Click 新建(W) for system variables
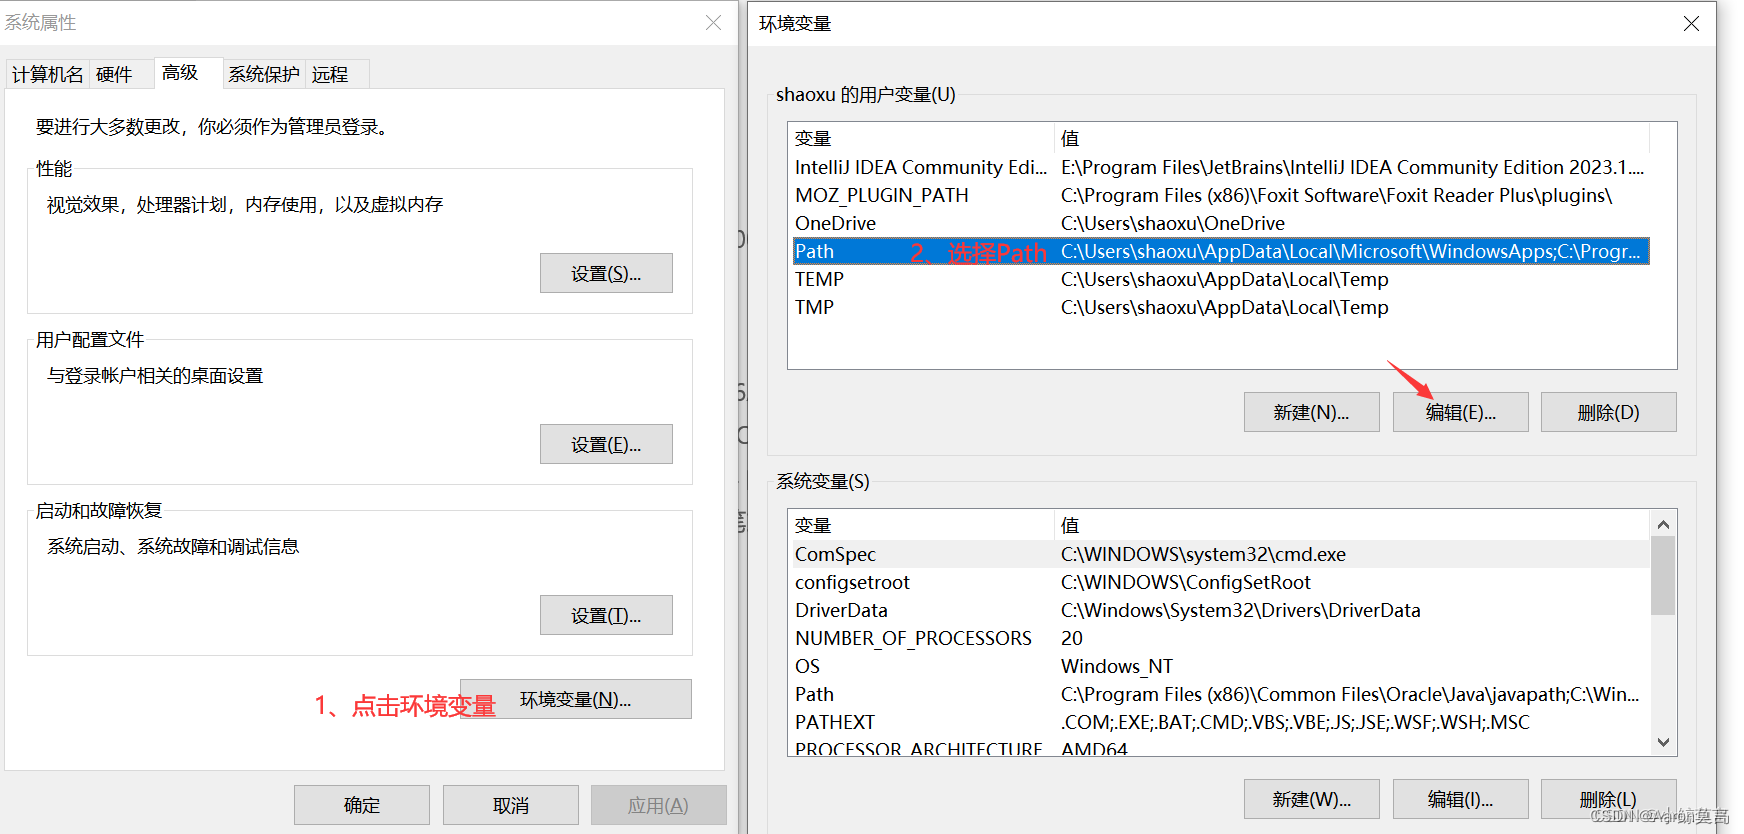Screen dimensions: 1744x834 click(1311, 799)
